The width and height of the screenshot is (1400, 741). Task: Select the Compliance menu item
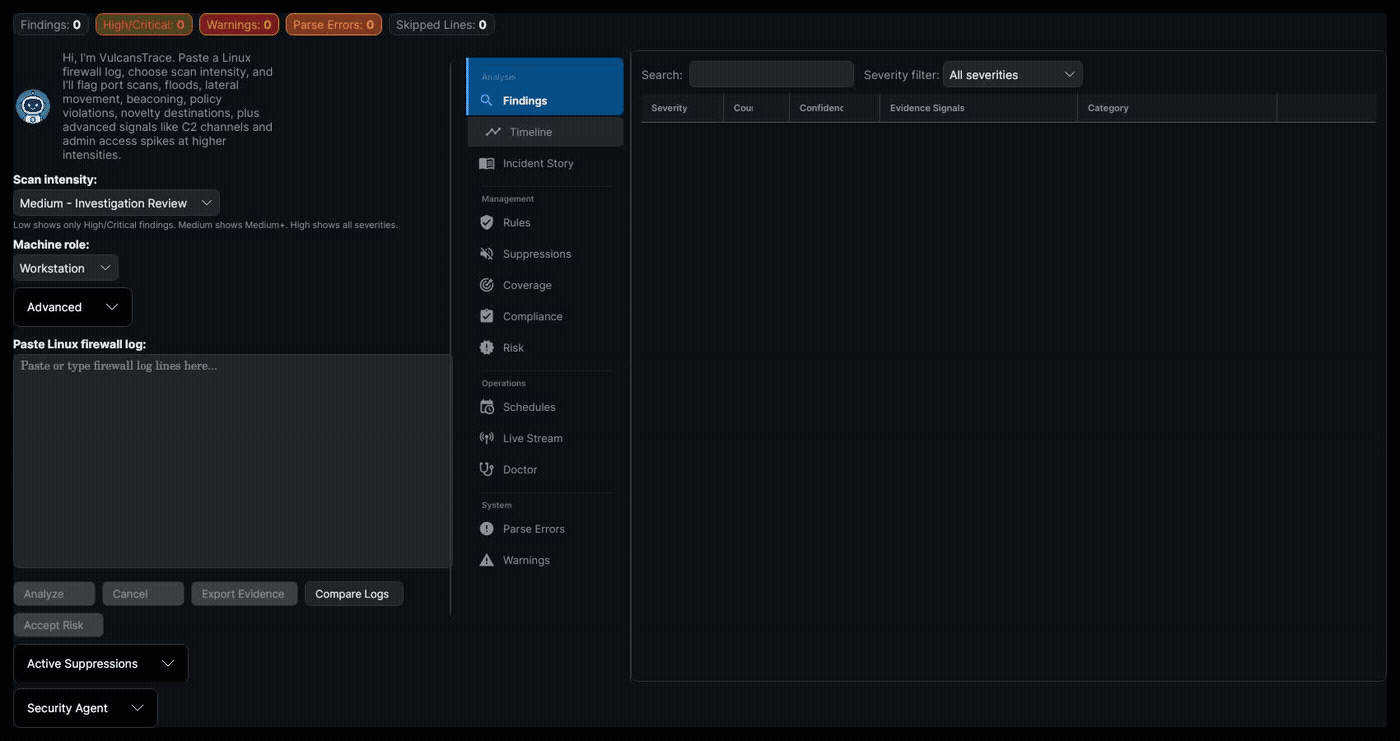coord(545,316)
